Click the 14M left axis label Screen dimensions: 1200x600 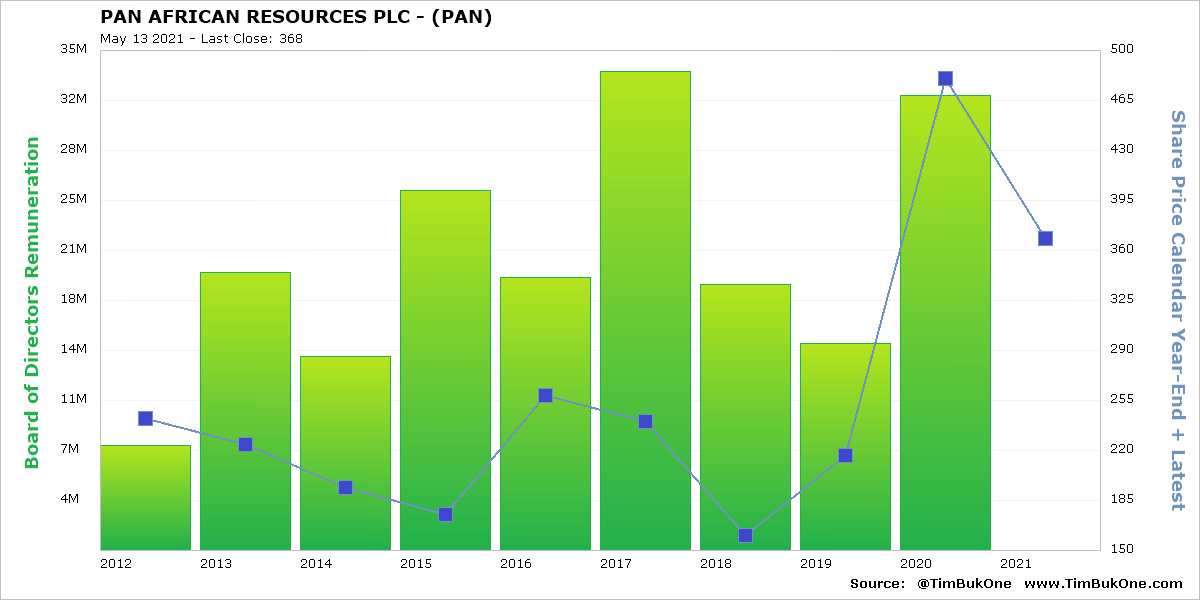(x=74, y=349)
